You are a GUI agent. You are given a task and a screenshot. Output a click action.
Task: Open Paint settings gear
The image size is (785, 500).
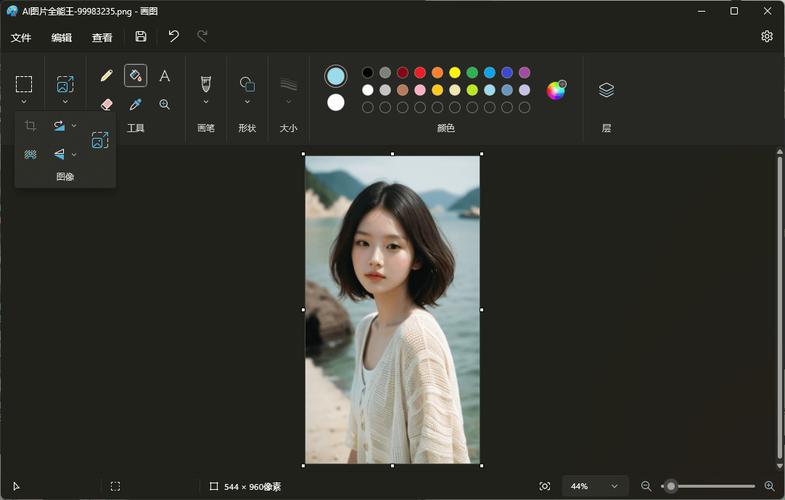pyautogui.click(x=766, y=36)
